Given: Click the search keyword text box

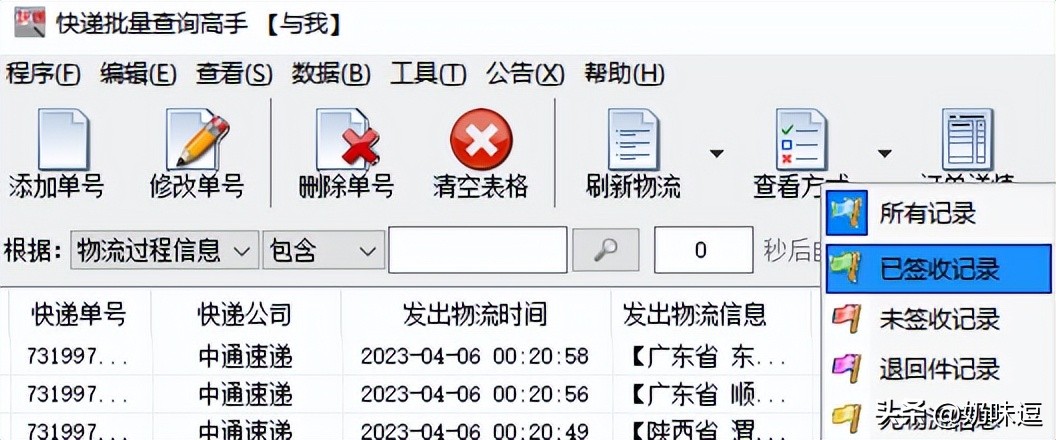Looking at the screenshot, I should 477,251.
